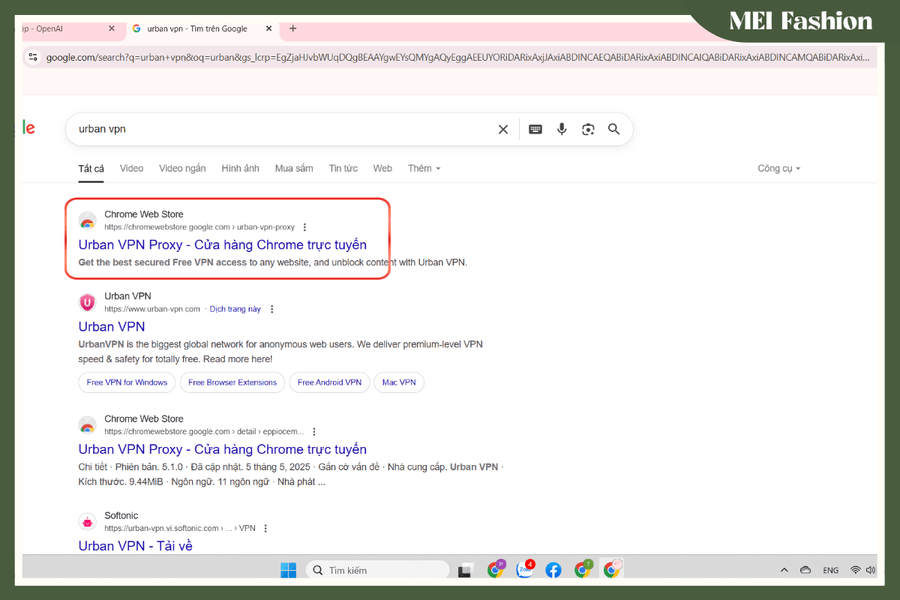The width and height of the screenshot is (900, 600).
Task: Open options menu for the urban-vpn-proxy result
Action: (305, 227)
